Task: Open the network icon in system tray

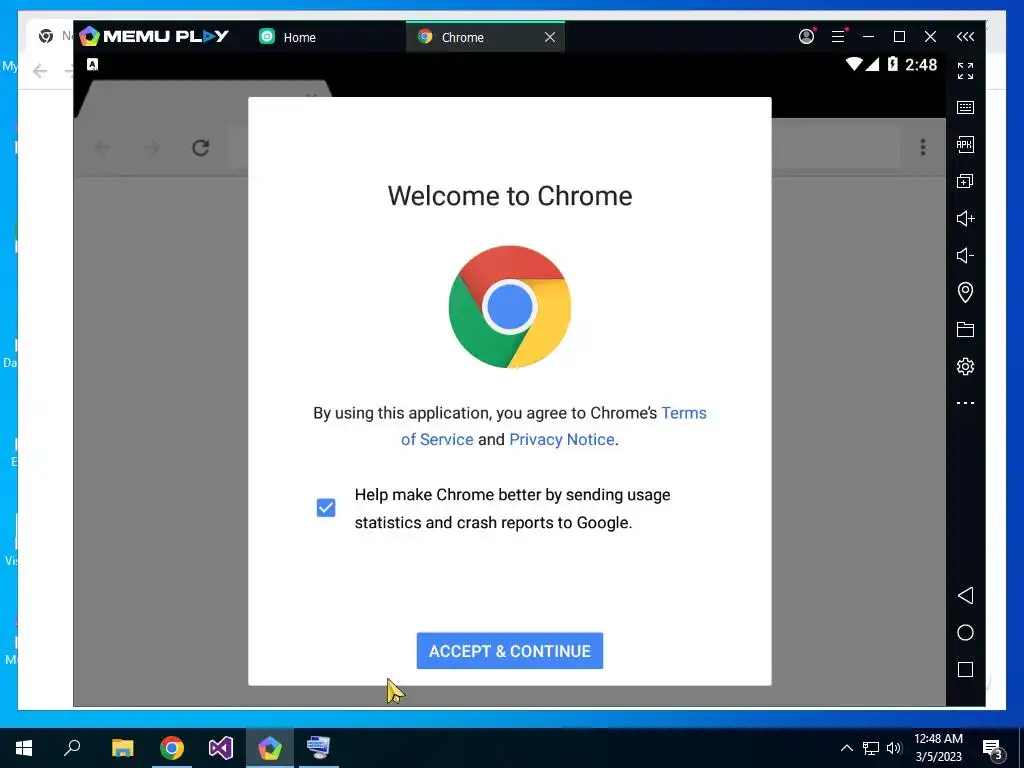Action: click(x=871, y=748)
